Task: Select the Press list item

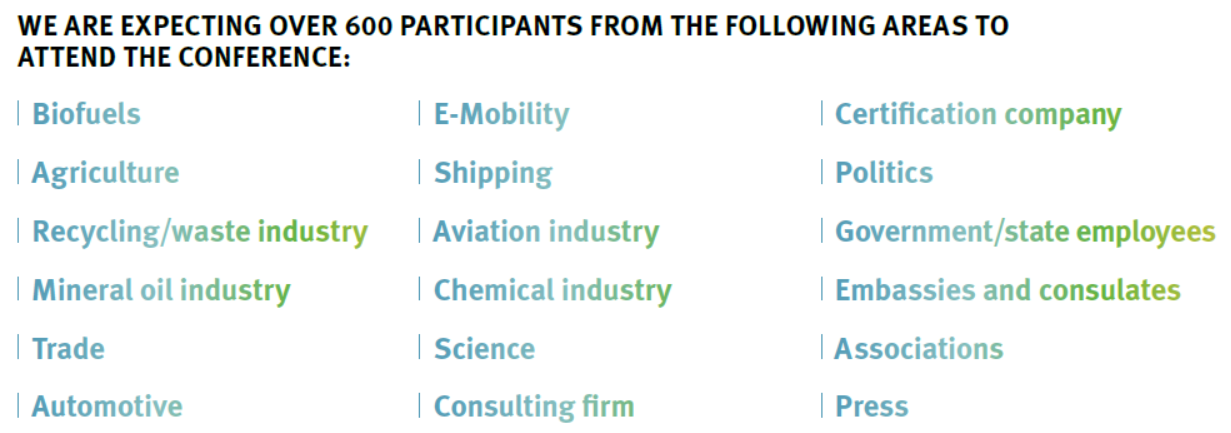Action: coord(872,407)
